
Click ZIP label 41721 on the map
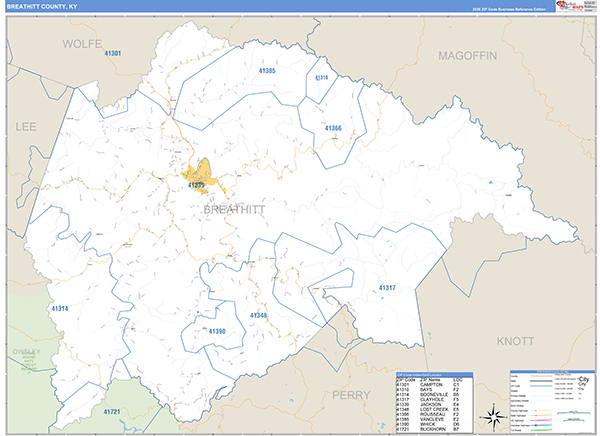point(112,412)
